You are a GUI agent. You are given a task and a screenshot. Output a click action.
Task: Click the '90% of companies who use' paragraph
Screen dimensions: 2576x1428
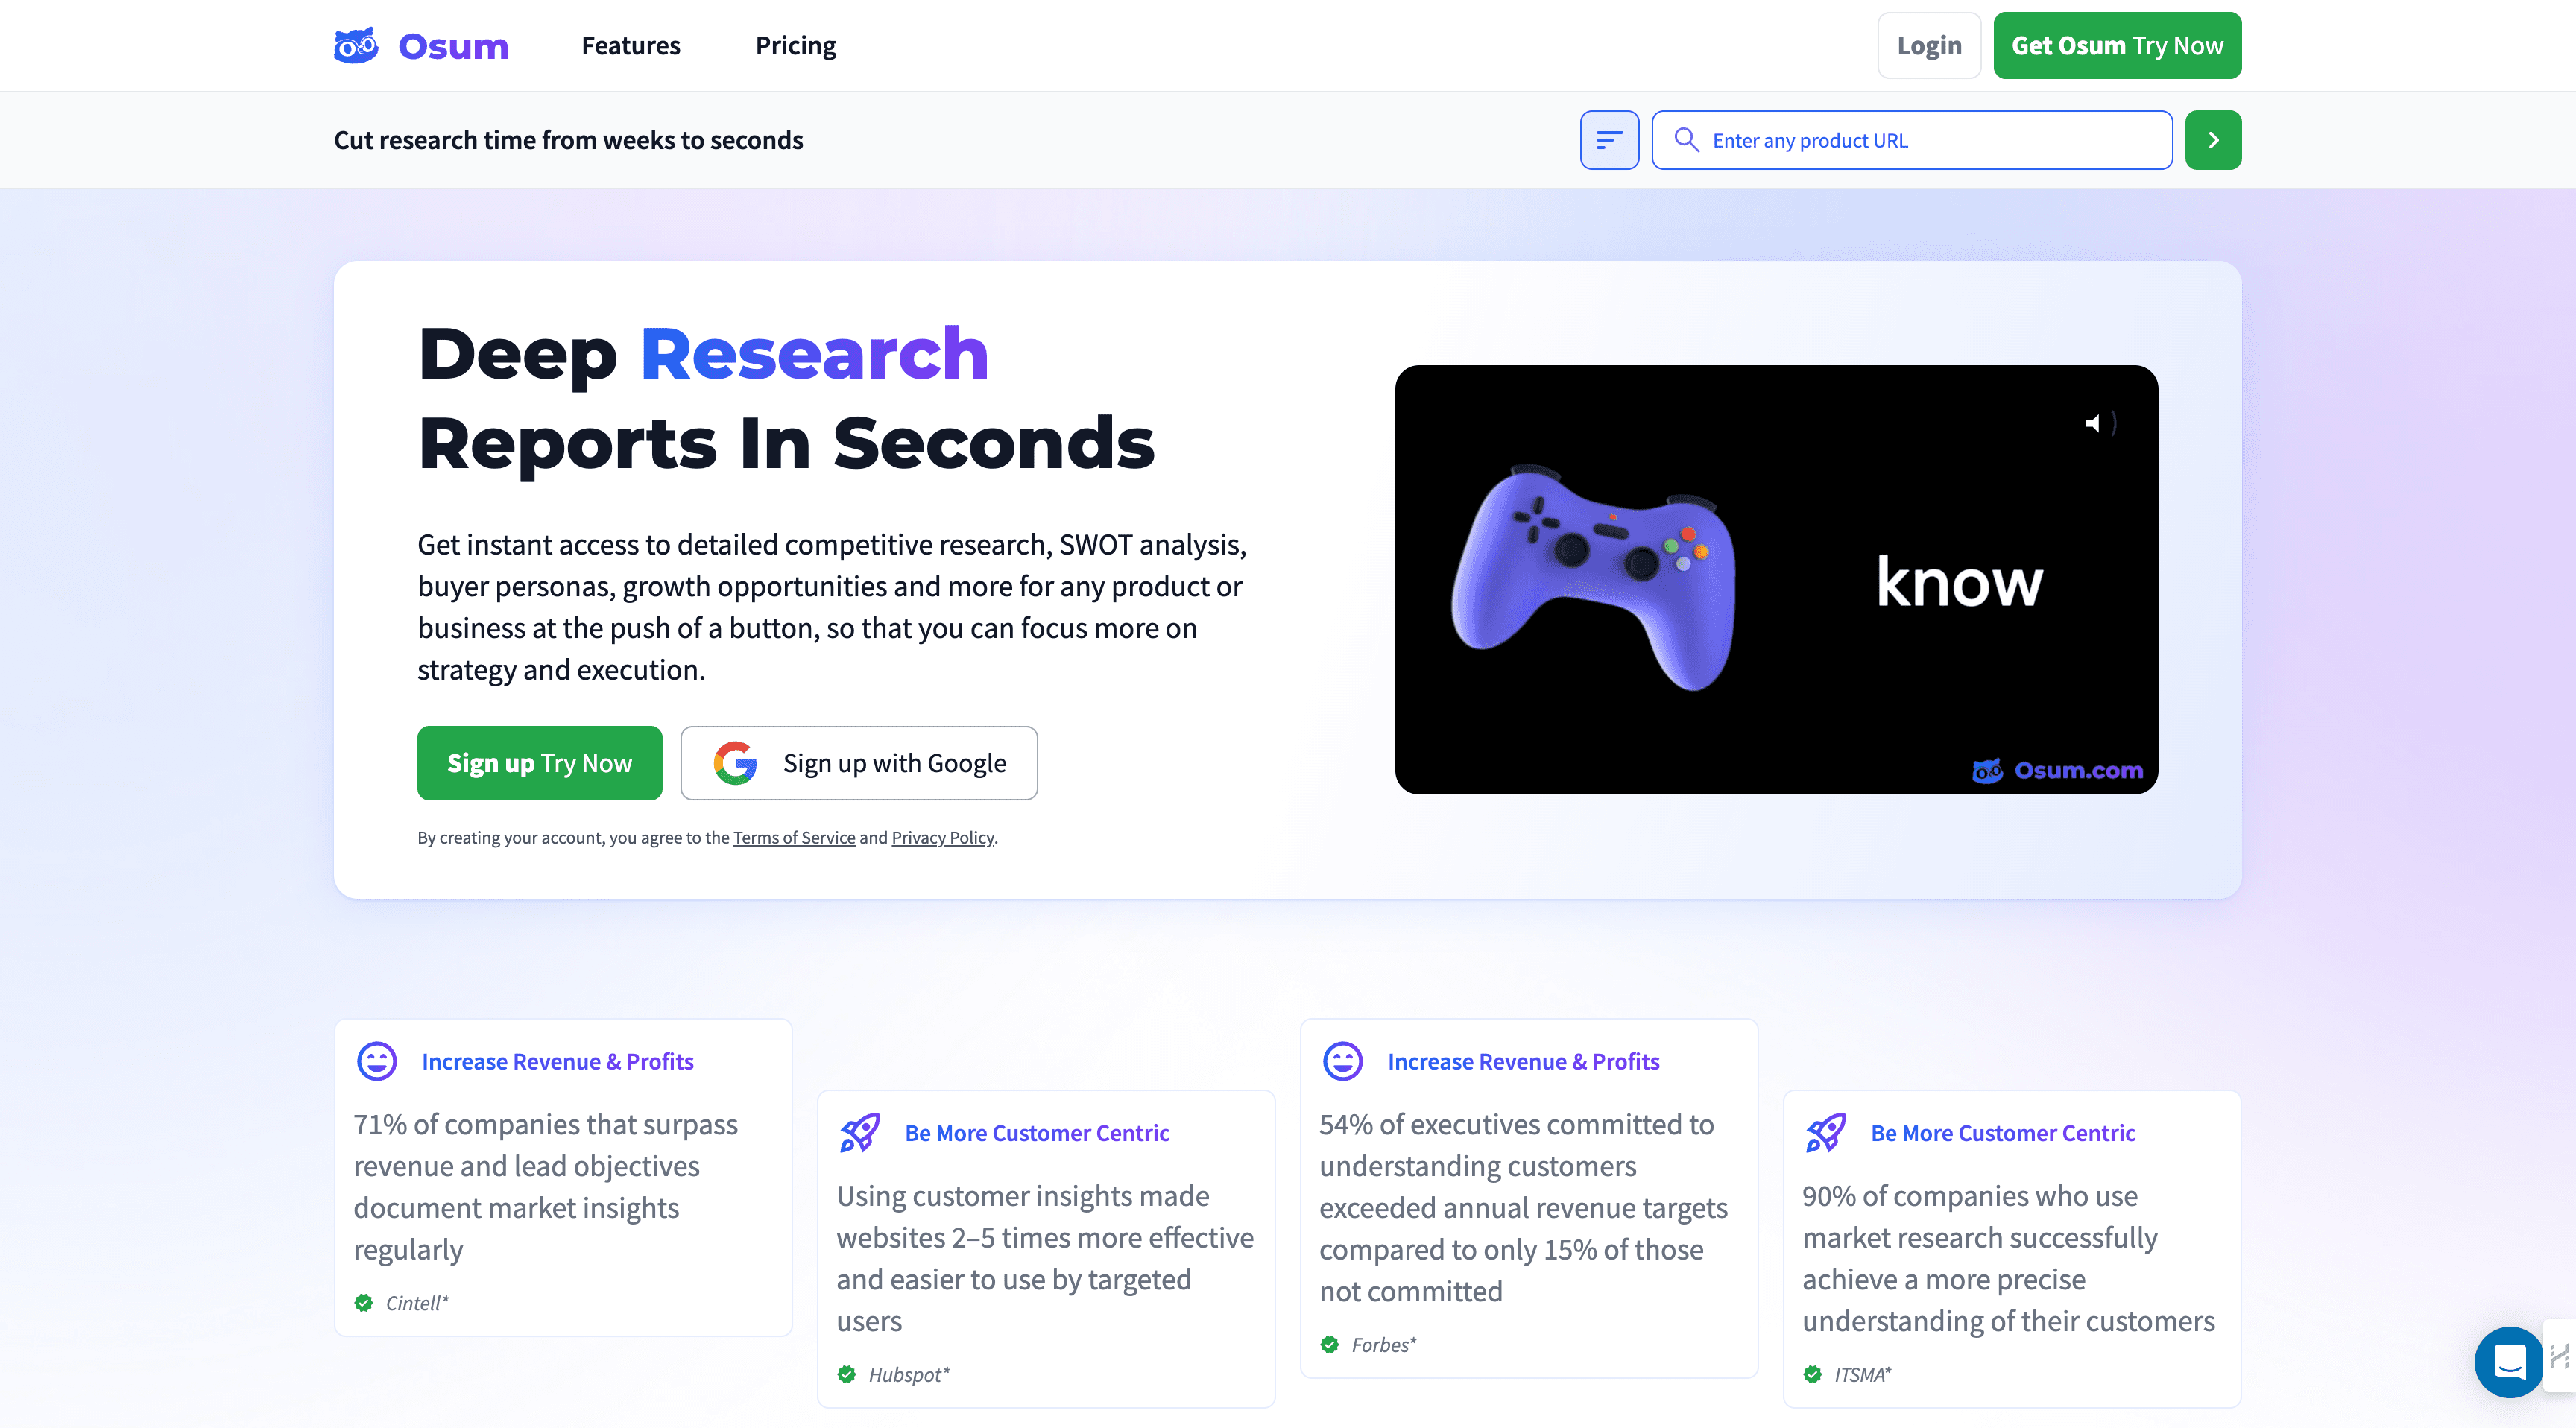(2008, 1258)
